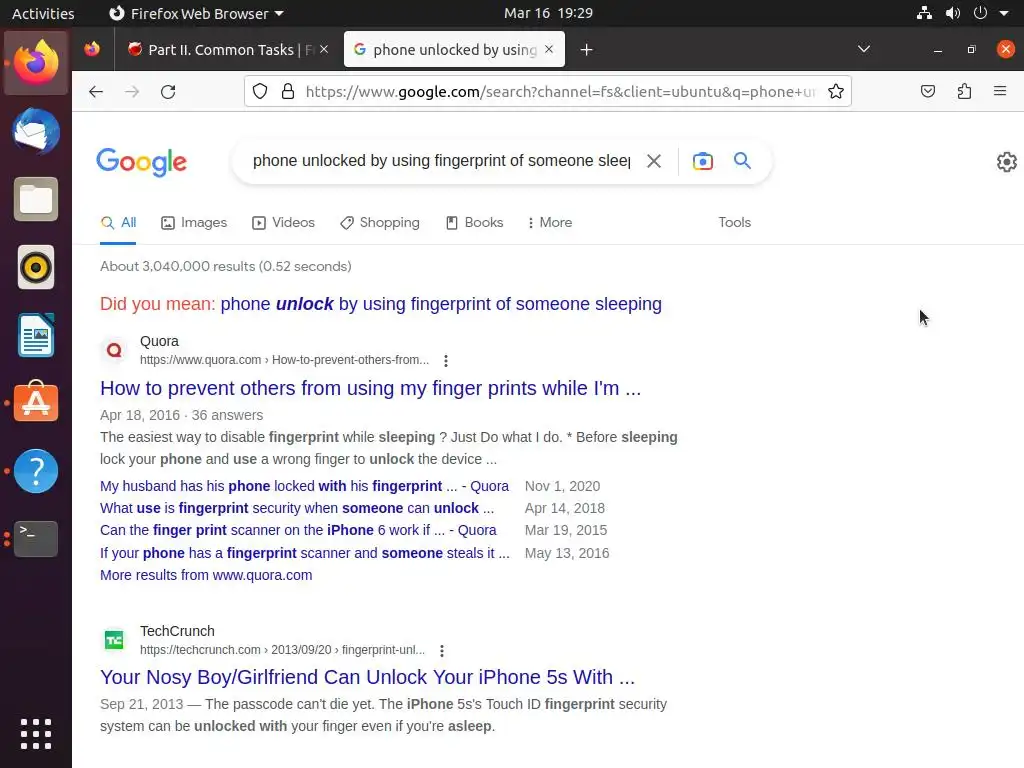Open the Help question mark dock icon
This screenshot has width=1024, height=768.
click(x=36, y=471)
